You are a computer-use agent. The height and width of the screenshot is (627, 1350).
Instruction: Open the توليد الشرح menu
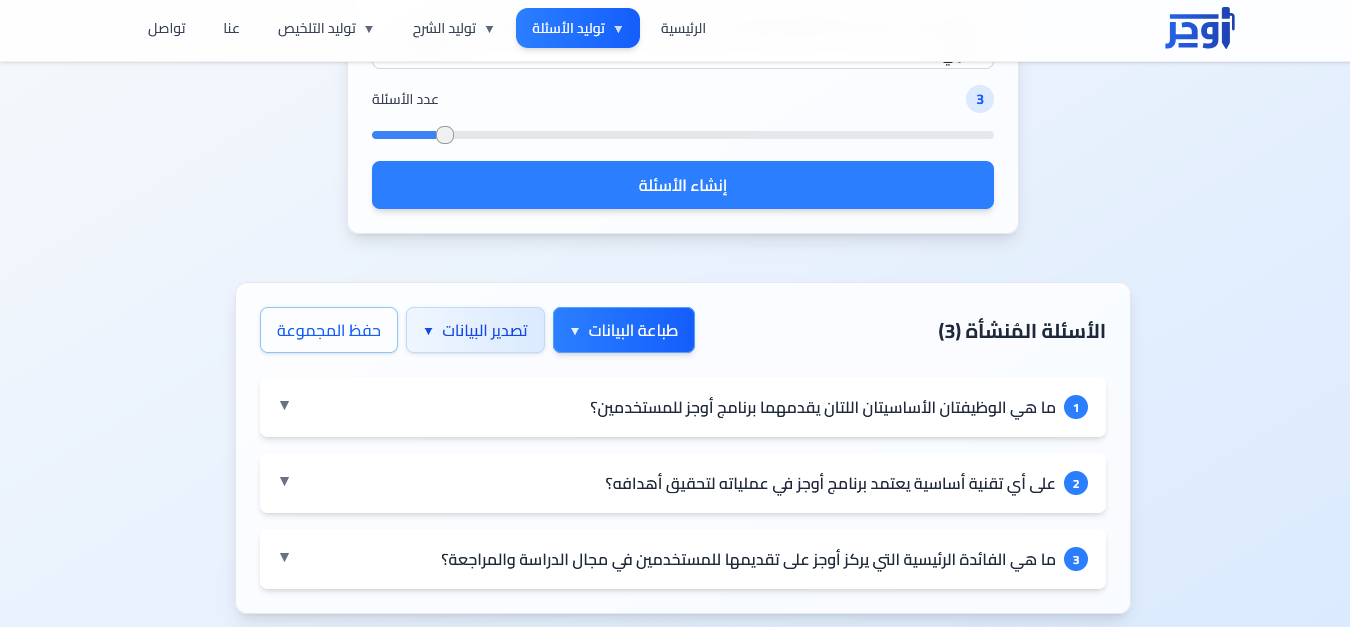(x=454, y=28)
